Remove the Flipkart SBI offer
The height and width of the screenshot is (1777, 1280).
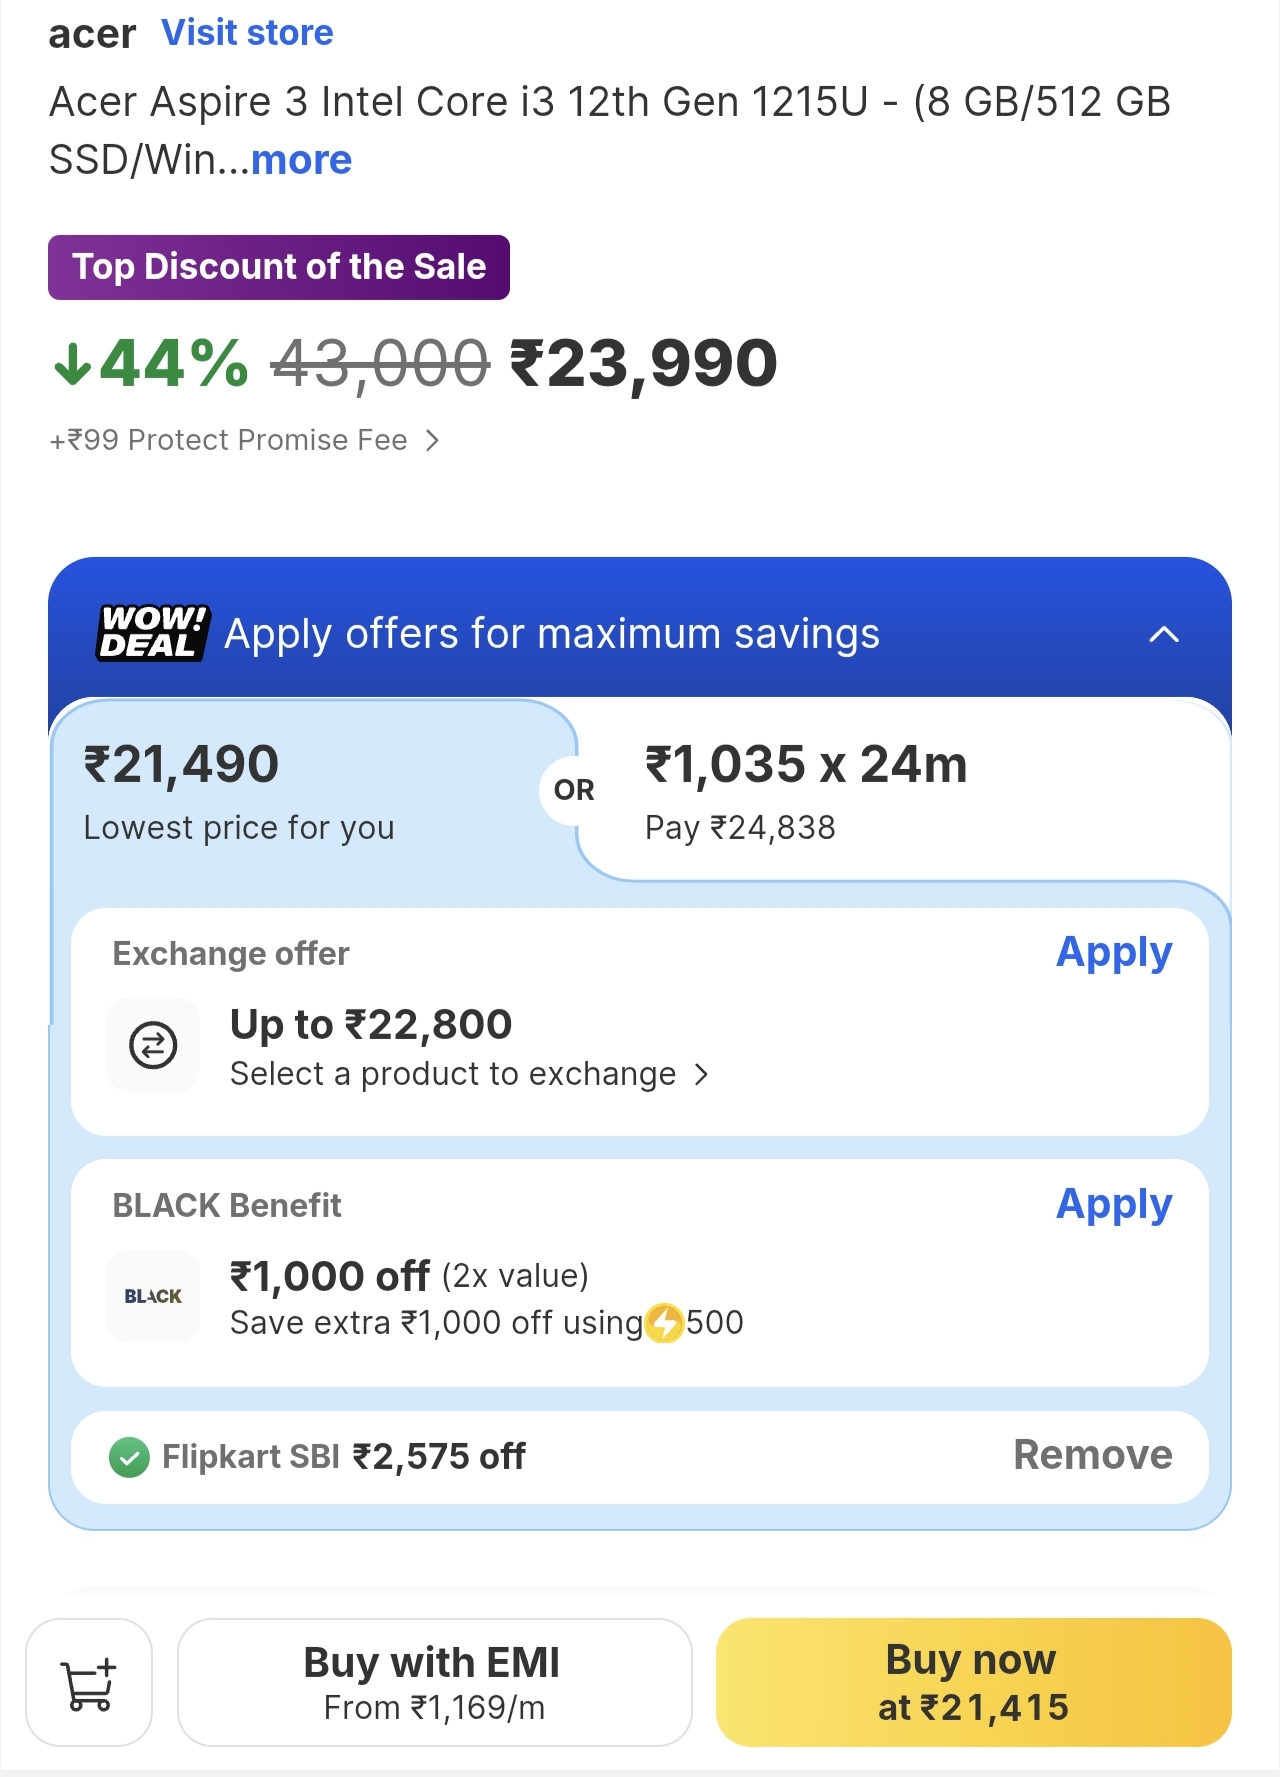coord(1092,1455)
